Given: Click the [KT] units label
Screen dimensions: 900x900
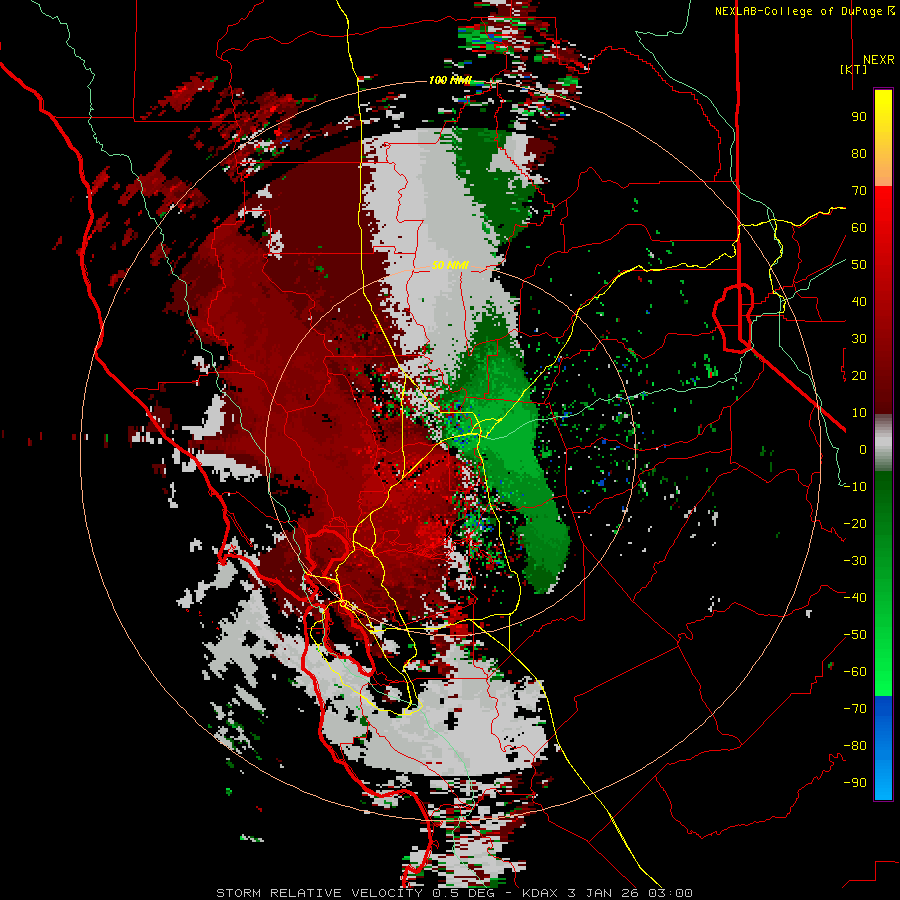Looking at the screenshot, I should (854, 69).
